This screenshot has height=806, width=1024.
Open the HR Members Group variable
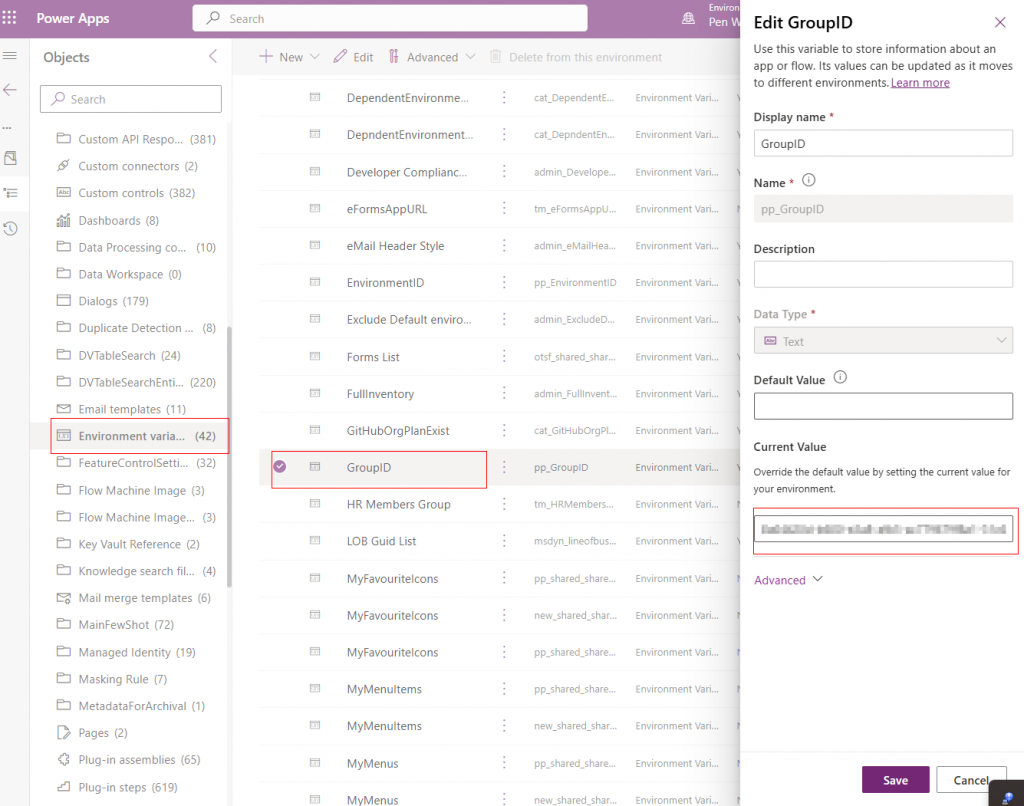[x=398, y=504]
